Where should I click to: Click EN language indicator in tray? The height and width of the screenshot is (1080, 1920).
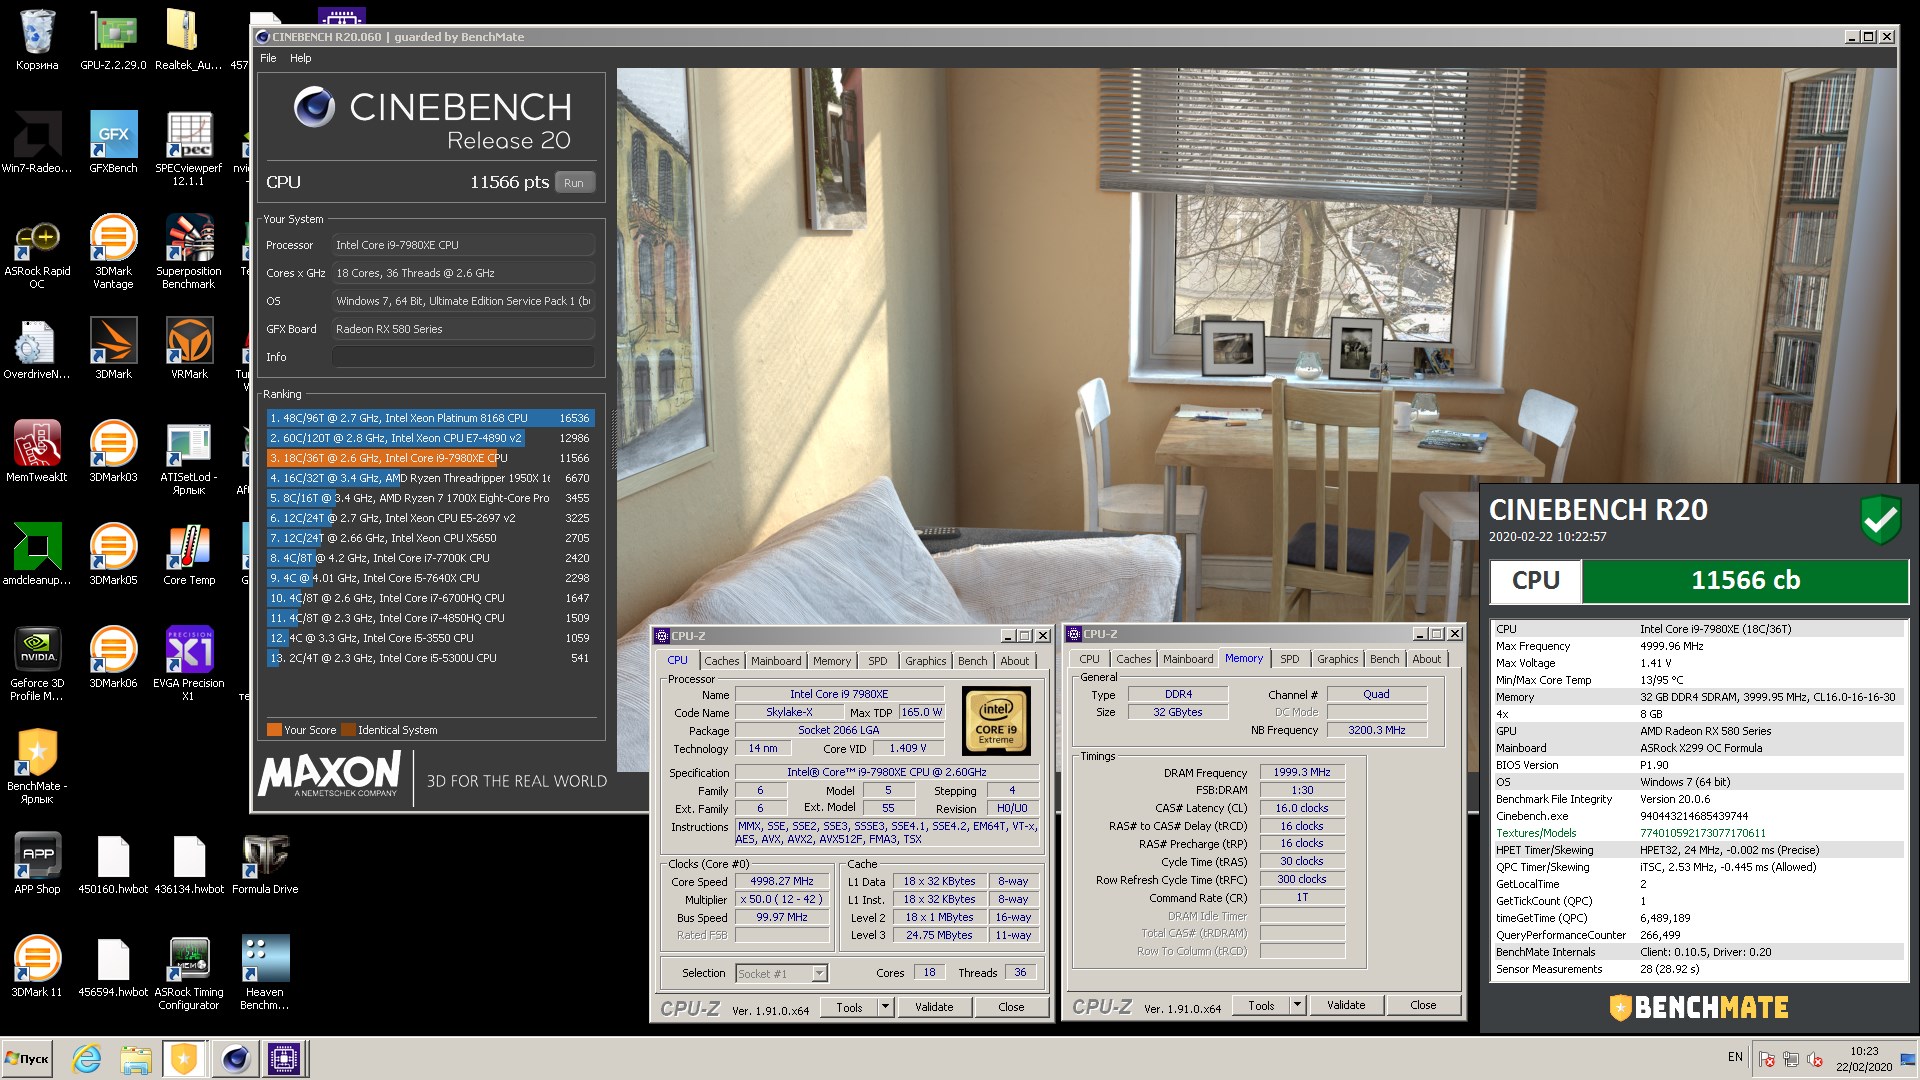(x=1735, y=1057)
